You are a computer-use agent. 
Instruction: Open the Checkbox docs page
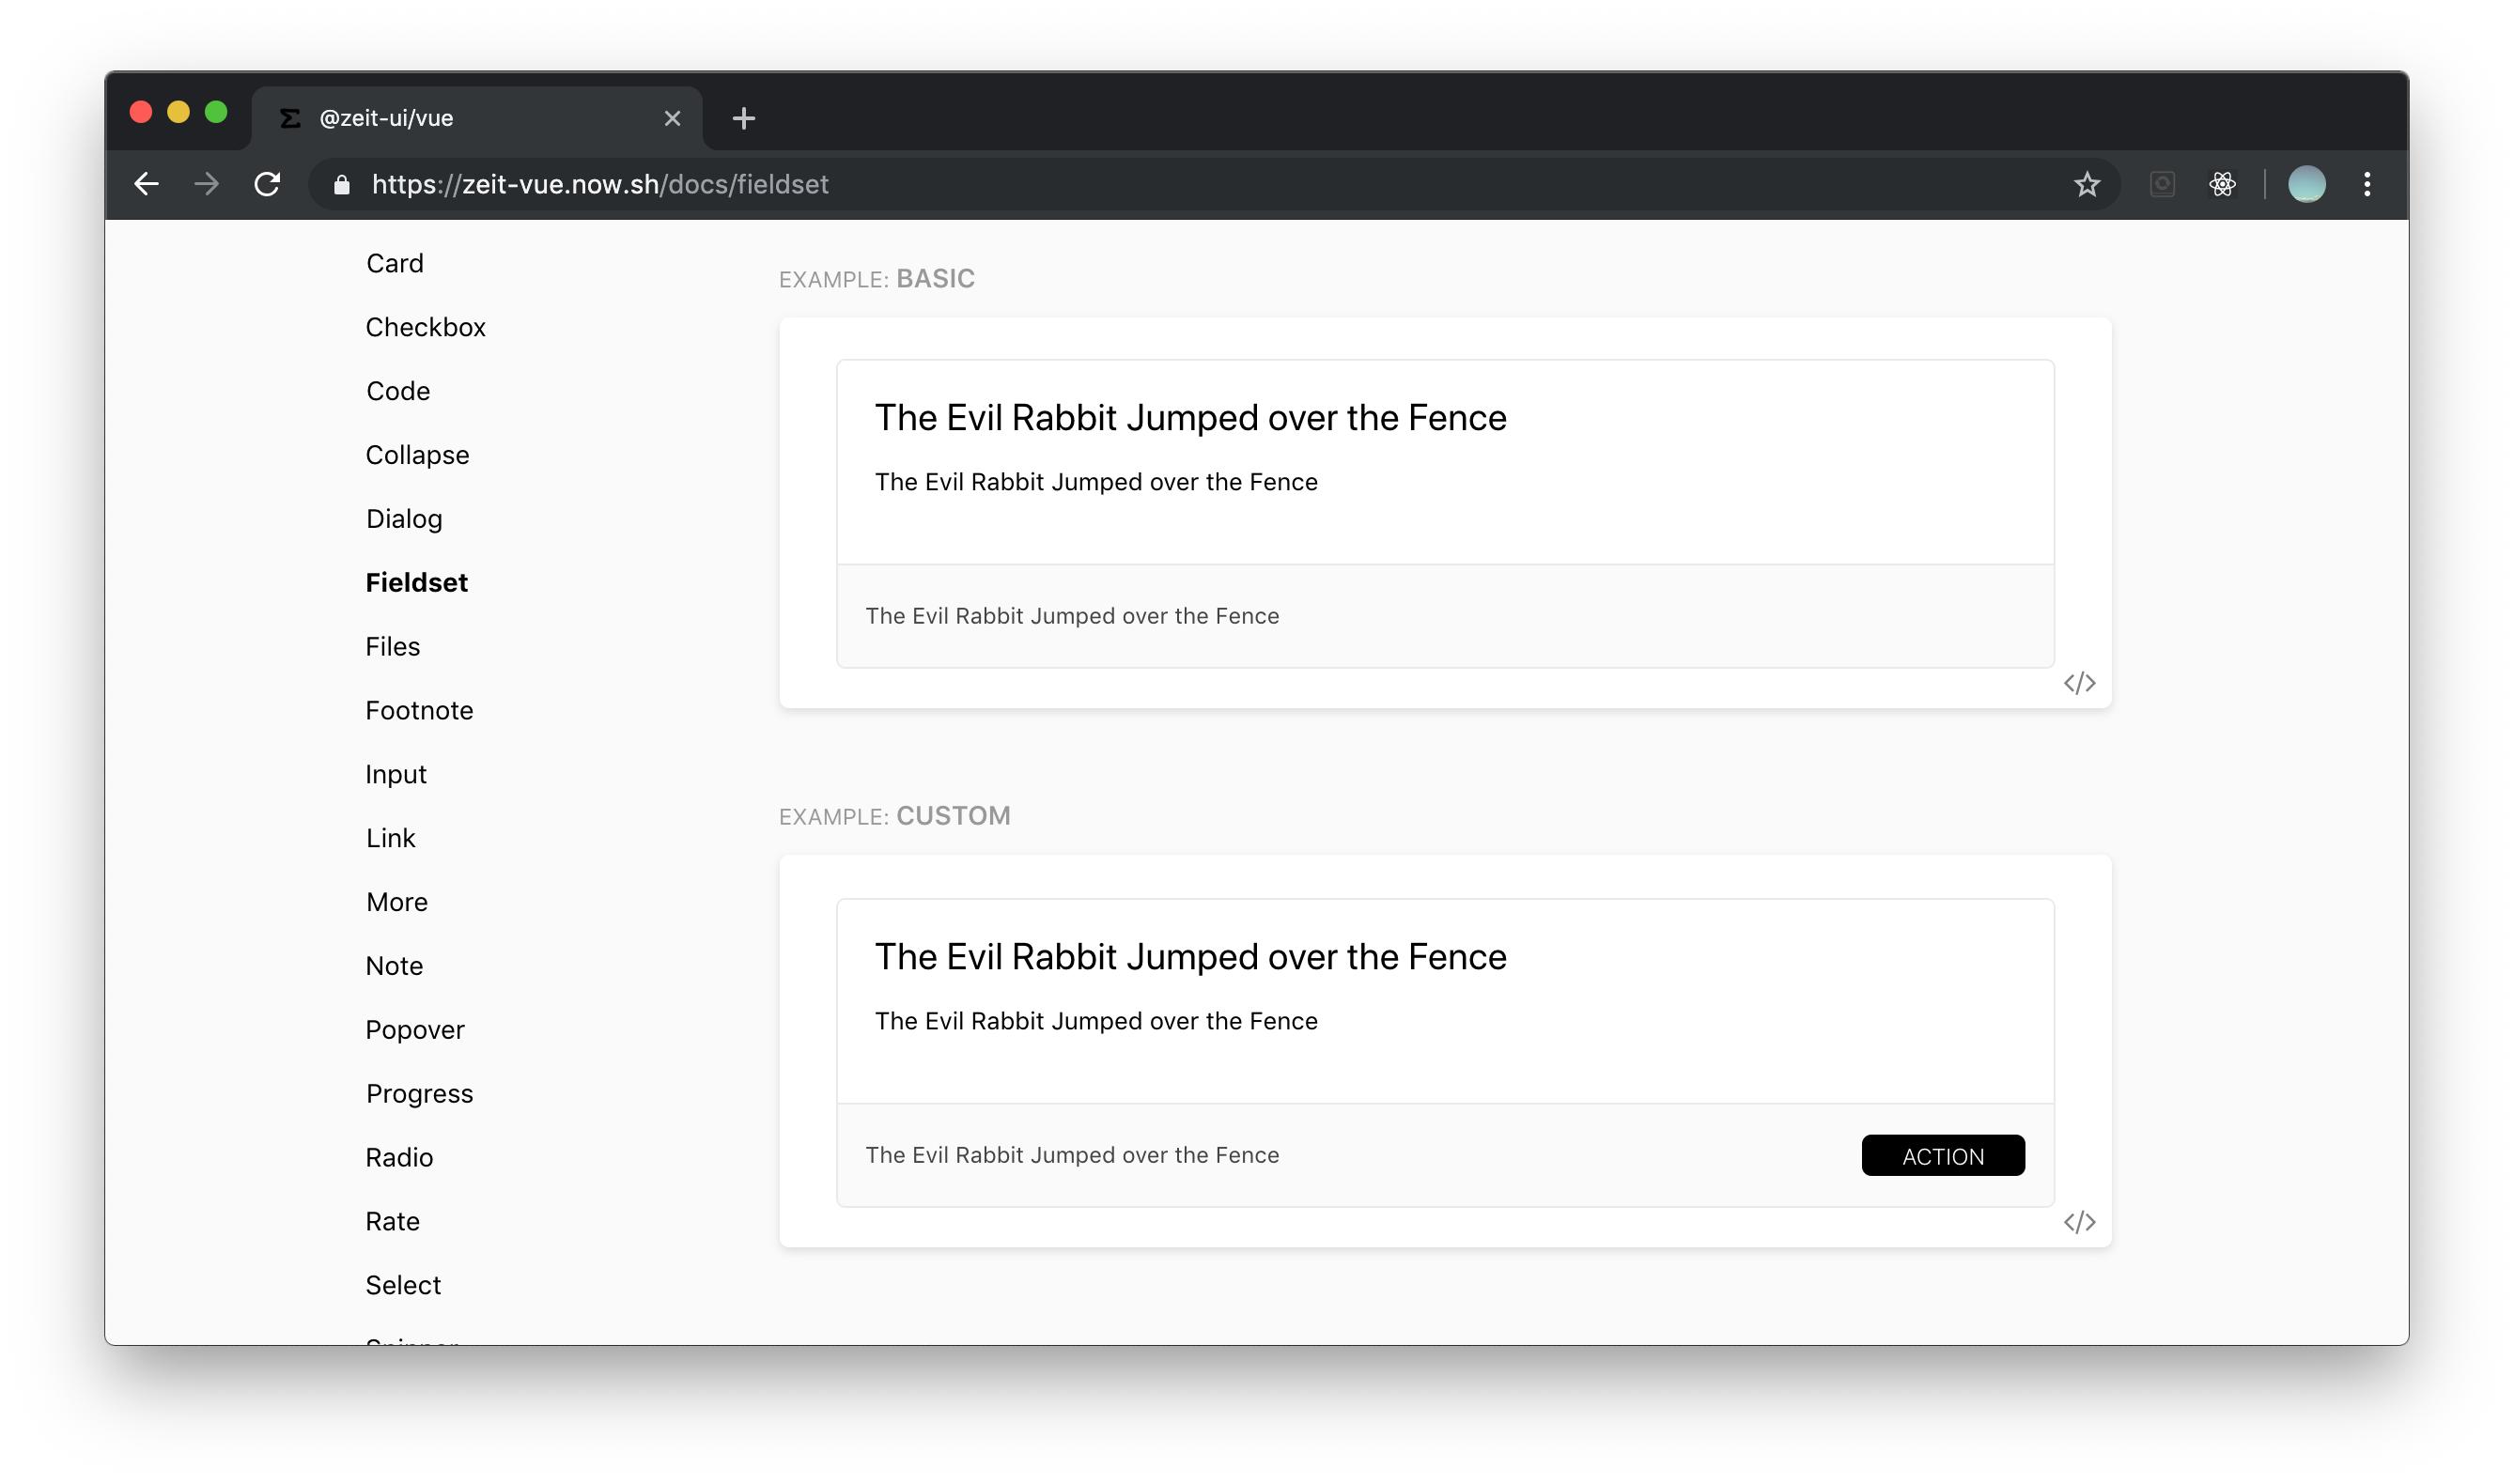(x=425, y=327)
